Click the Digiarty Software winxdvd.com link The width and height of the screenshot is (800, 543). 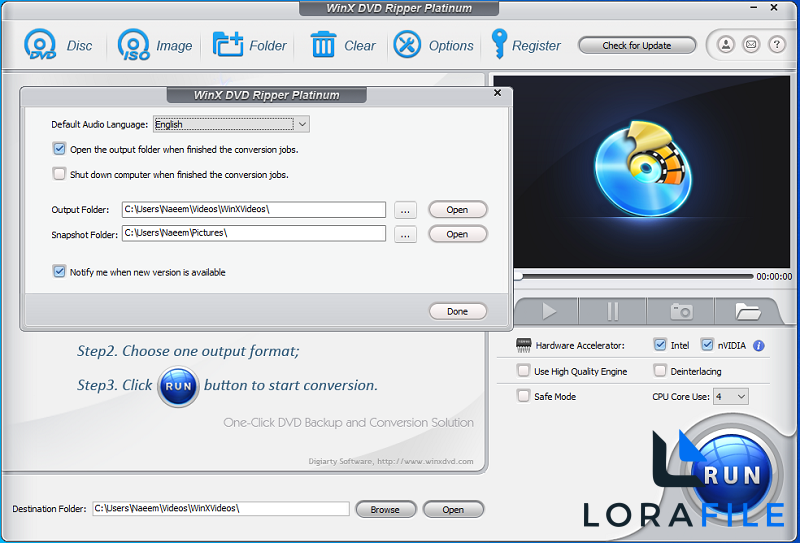point(391,461)
